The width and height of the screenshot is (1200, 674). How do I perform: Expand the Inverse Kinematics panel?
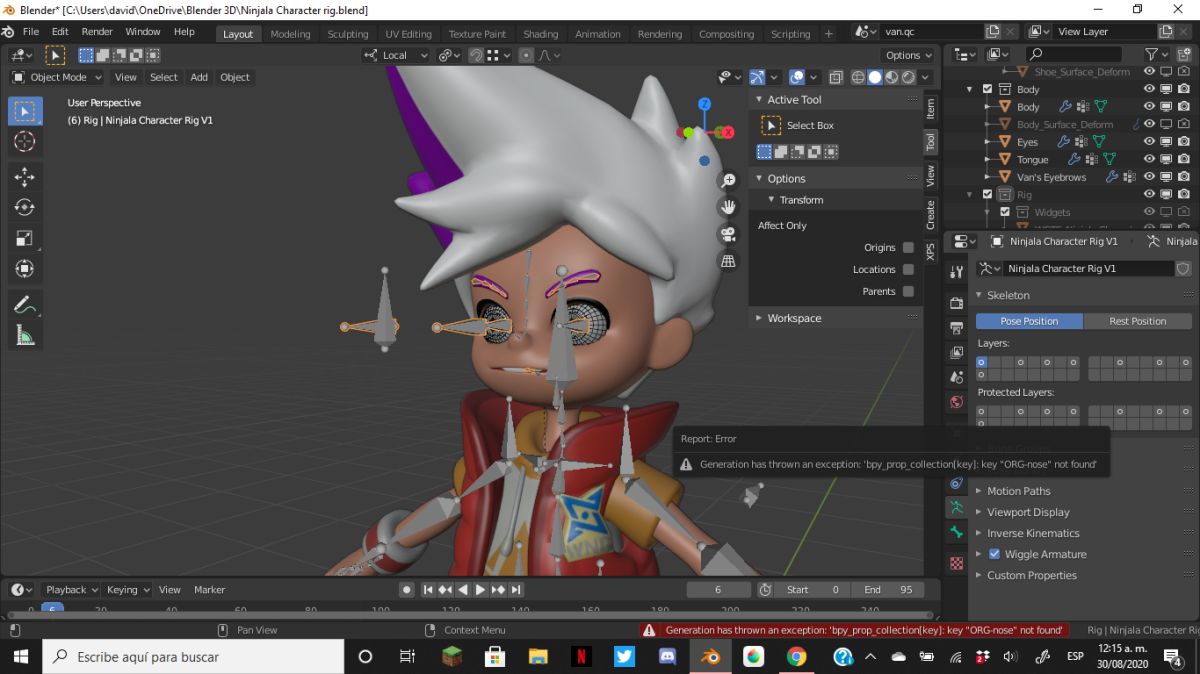pos(1032,533)
